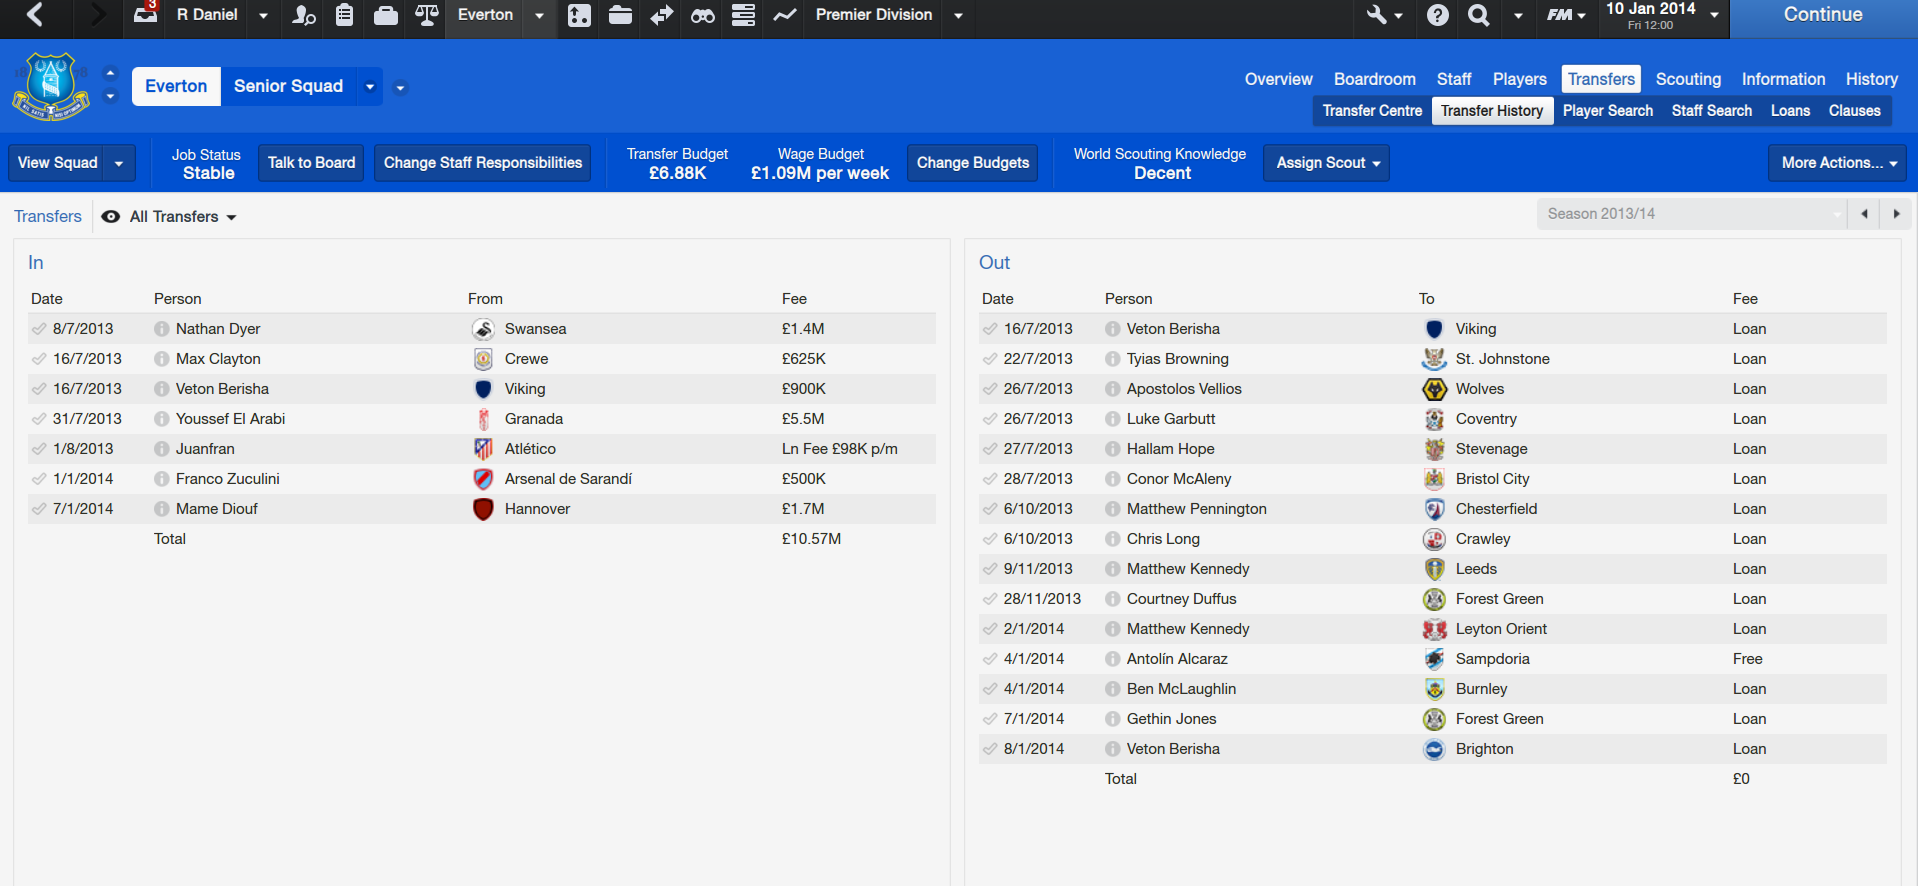Open the person search icon beside R Daniel
The height and width of the screenshot is (886, 1918).
(303, 15)
